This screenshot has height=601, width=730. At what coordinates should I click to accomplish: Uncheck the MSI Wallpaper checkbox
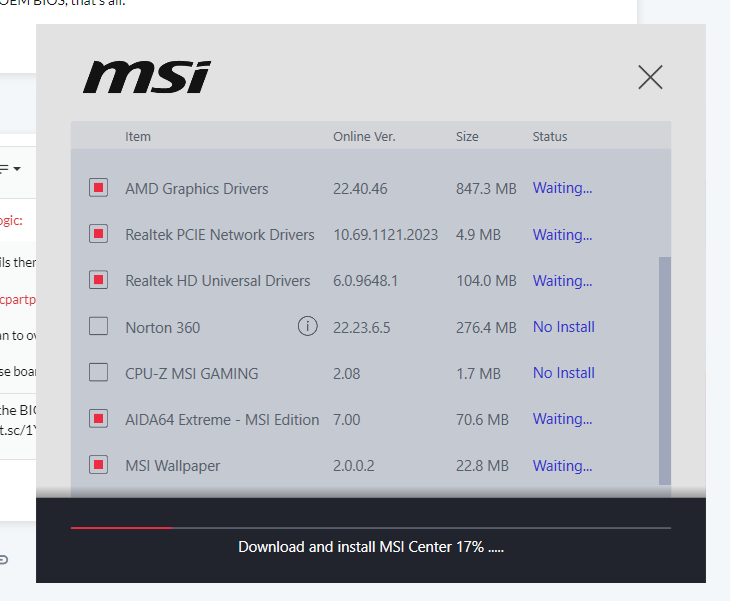(98, 465)
